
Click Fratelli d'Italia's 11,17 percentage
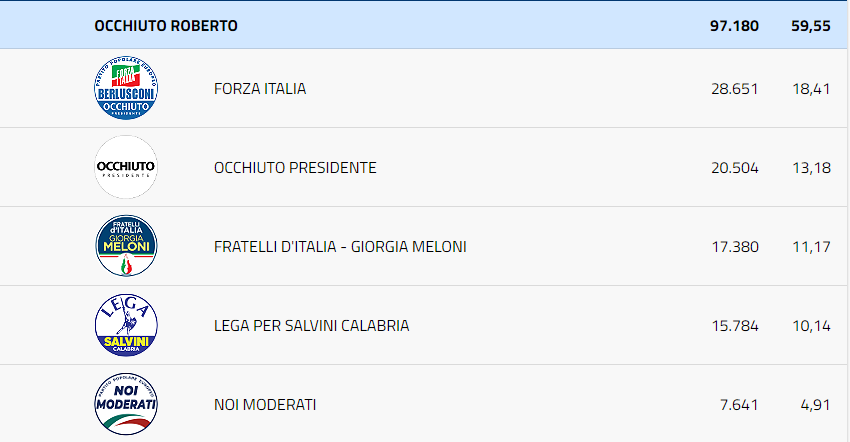coord(811,246)
